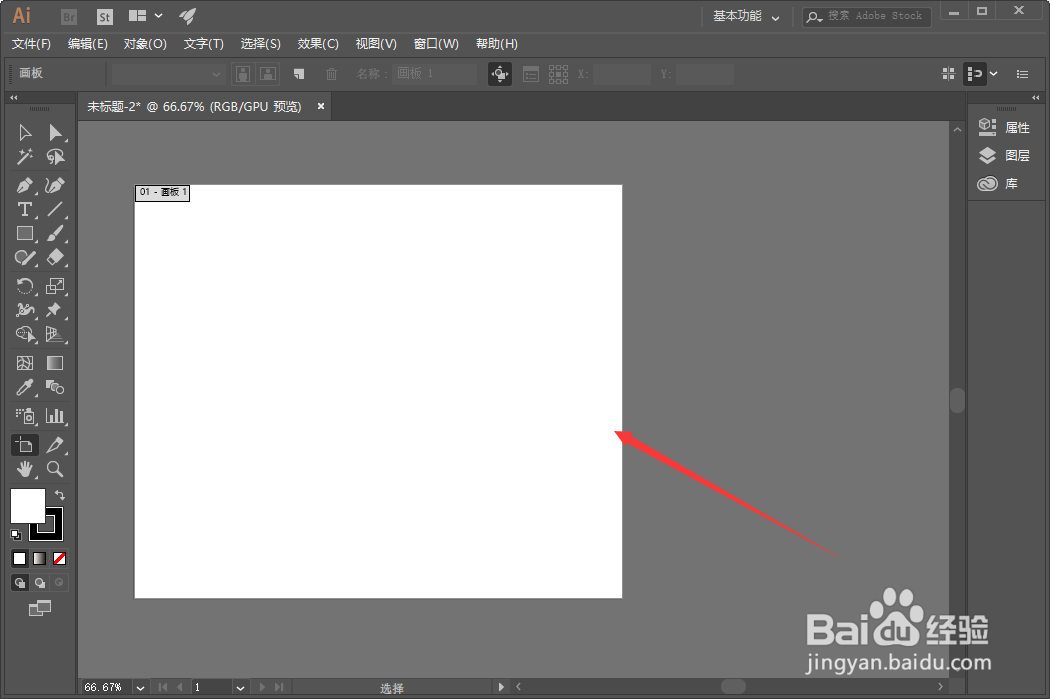Open the 对象(O) menu
The height and width of the screenshot is (699, 1050).
[145, 44]
